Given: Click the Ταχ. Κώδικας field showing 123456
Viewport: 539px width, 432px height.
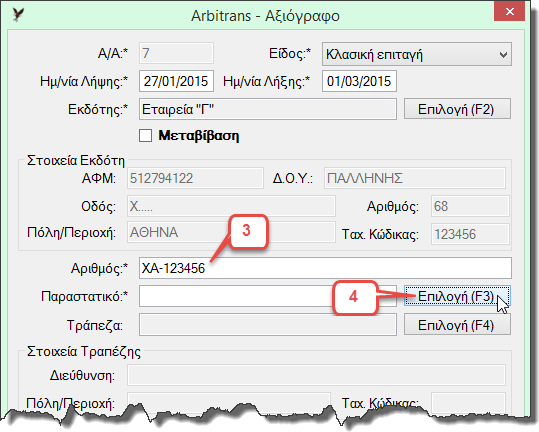Looking at the screenshot, I should pos(470,234).
